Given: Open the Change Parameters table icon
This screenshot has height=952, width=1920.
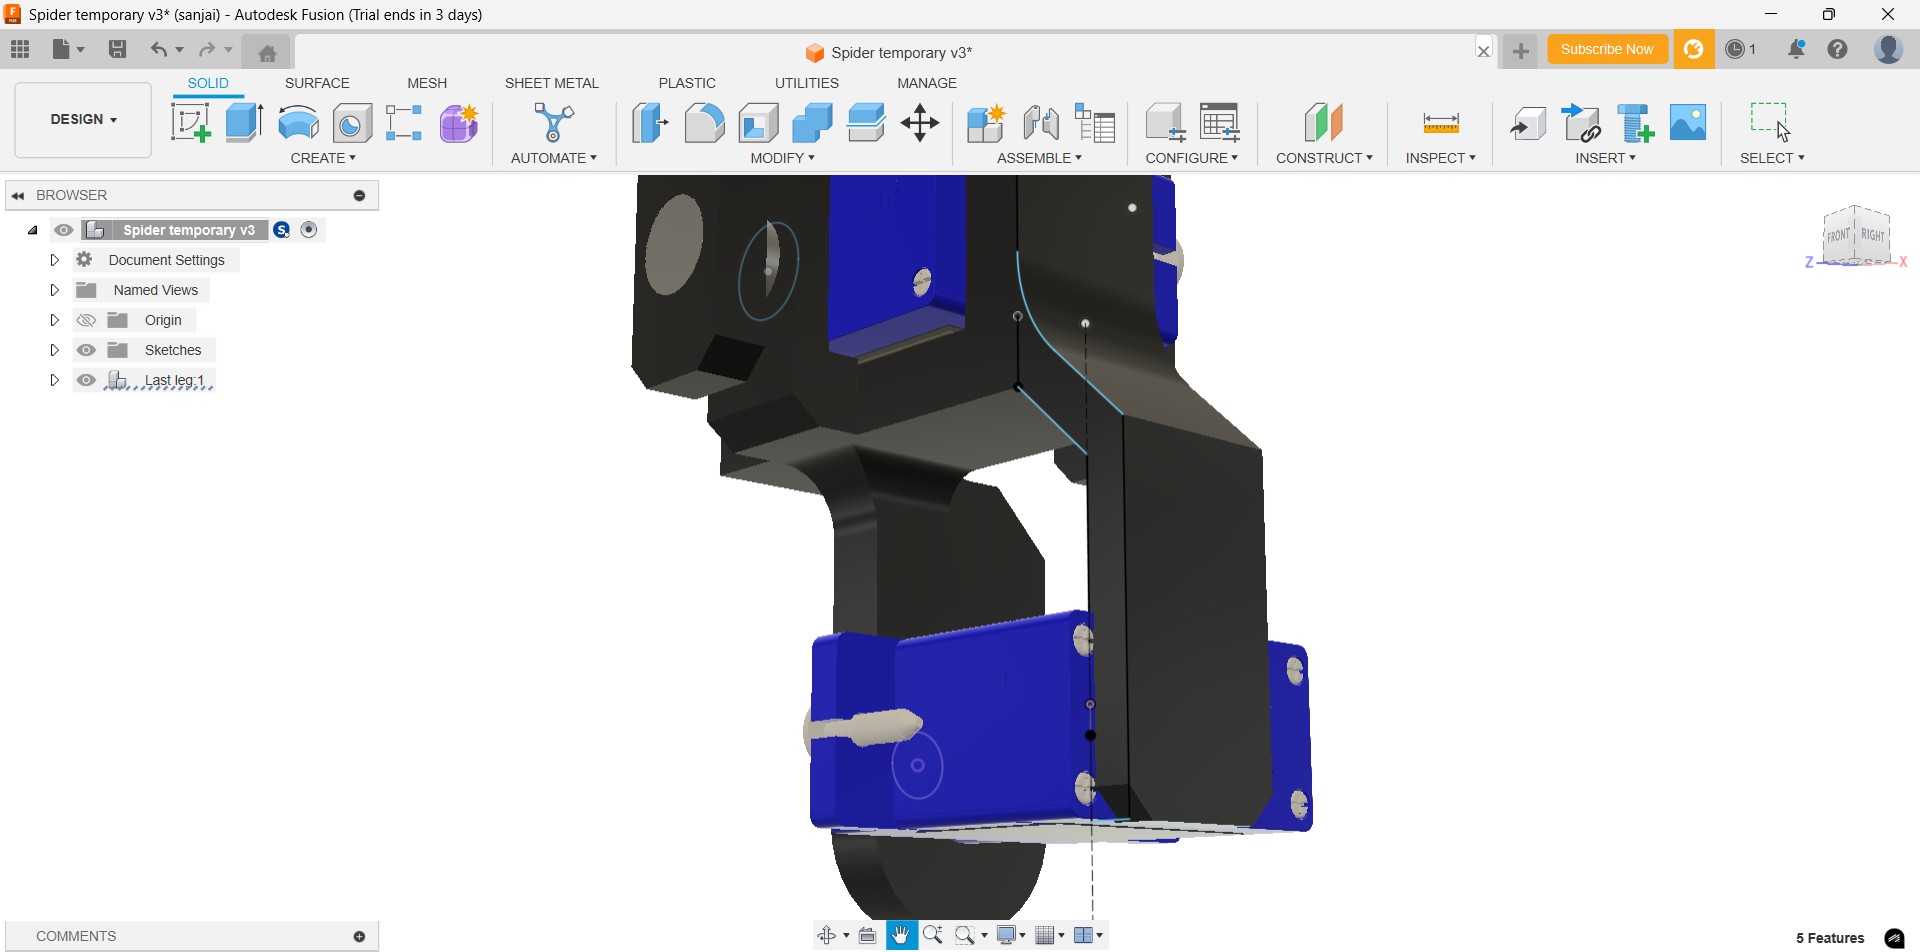Looking at the screenshot, I should click(1220, 123).
